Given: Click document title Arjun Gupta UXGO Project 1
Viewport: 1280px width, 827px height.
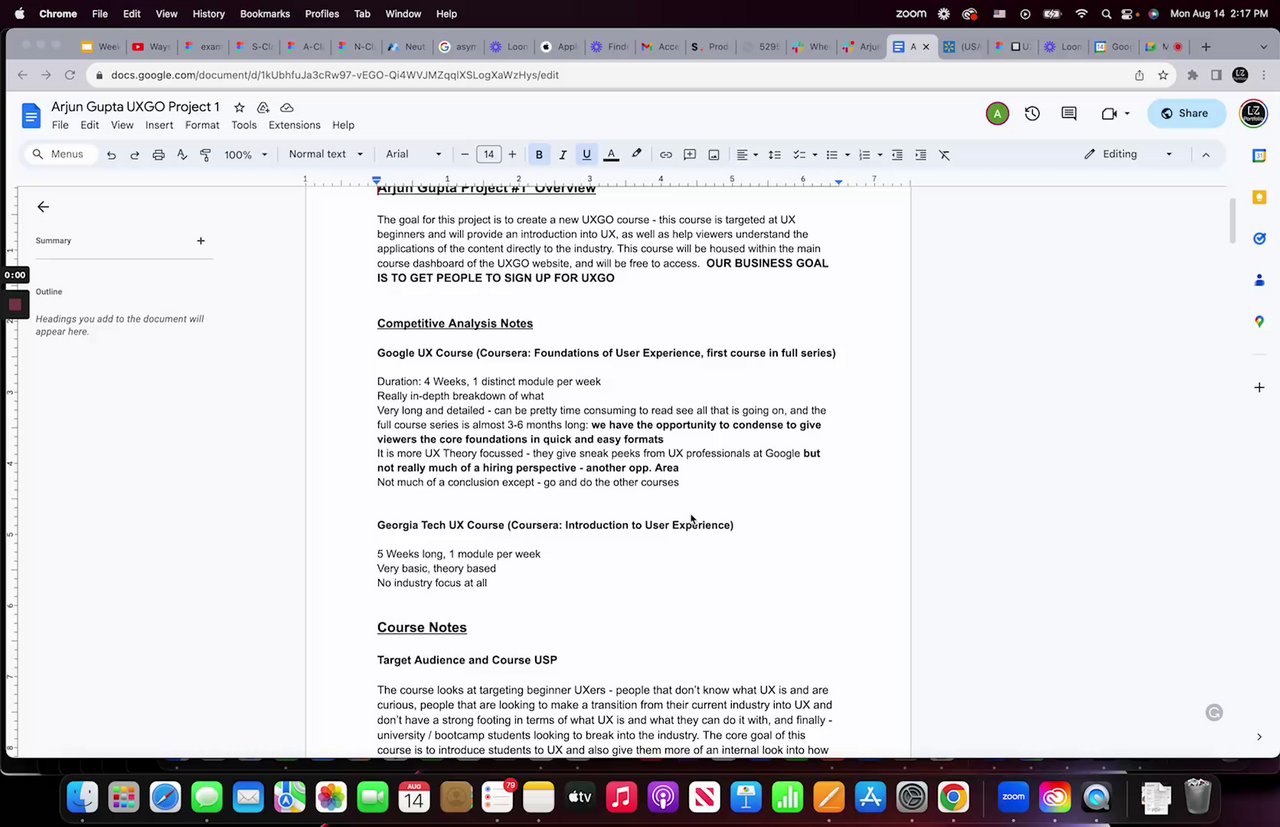Looking at the screenshot, I should 135,106.
